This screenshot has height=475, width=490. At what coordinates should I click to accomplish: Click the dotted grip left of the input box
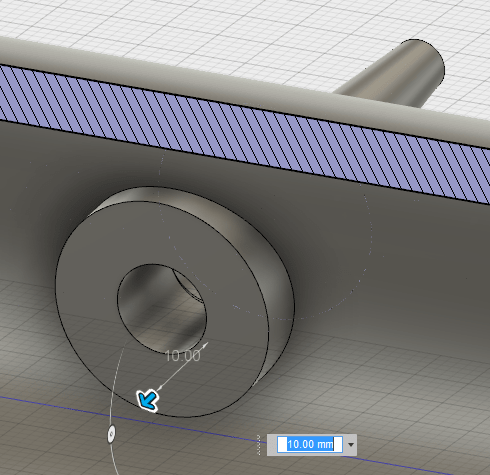click(259, 445)
